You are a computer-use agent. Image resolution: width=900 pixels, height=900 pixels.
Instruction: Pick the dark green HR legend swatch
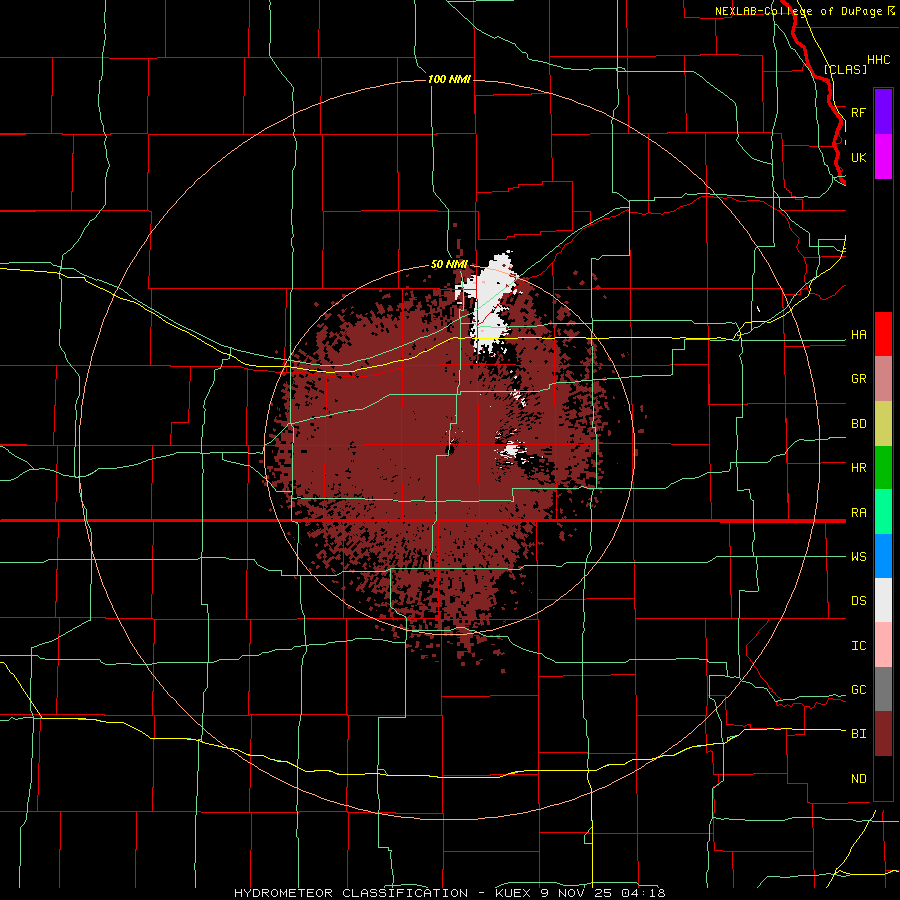[x=883, y=468]
